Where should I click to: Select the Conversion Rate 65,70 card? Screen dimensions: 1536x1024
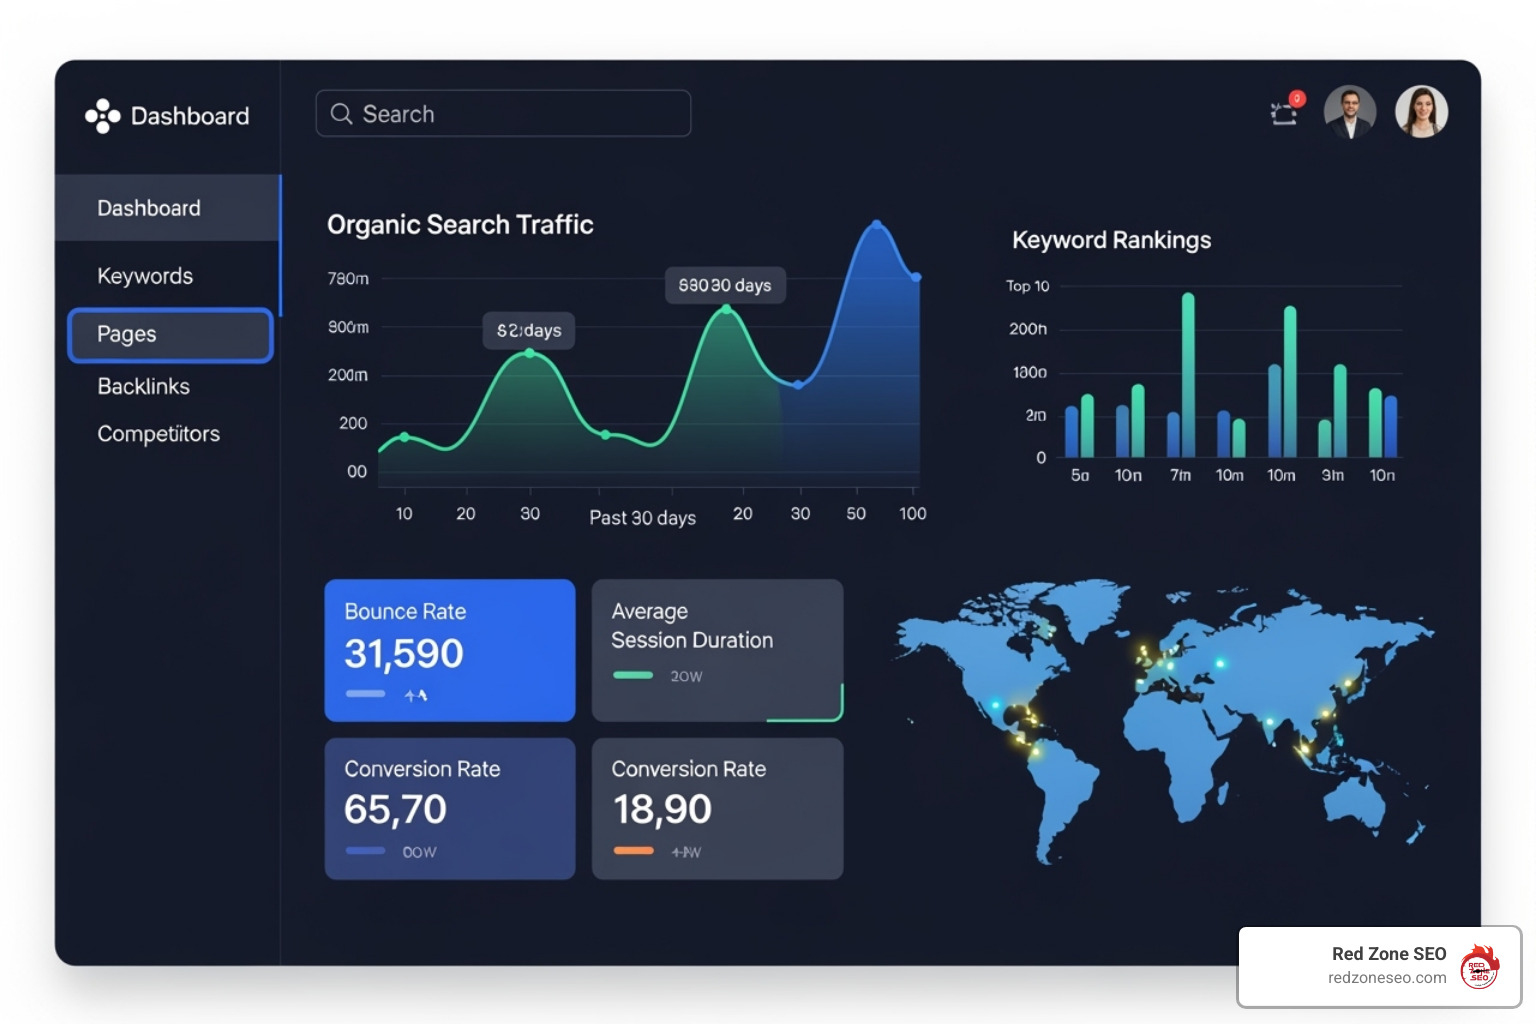450,809
